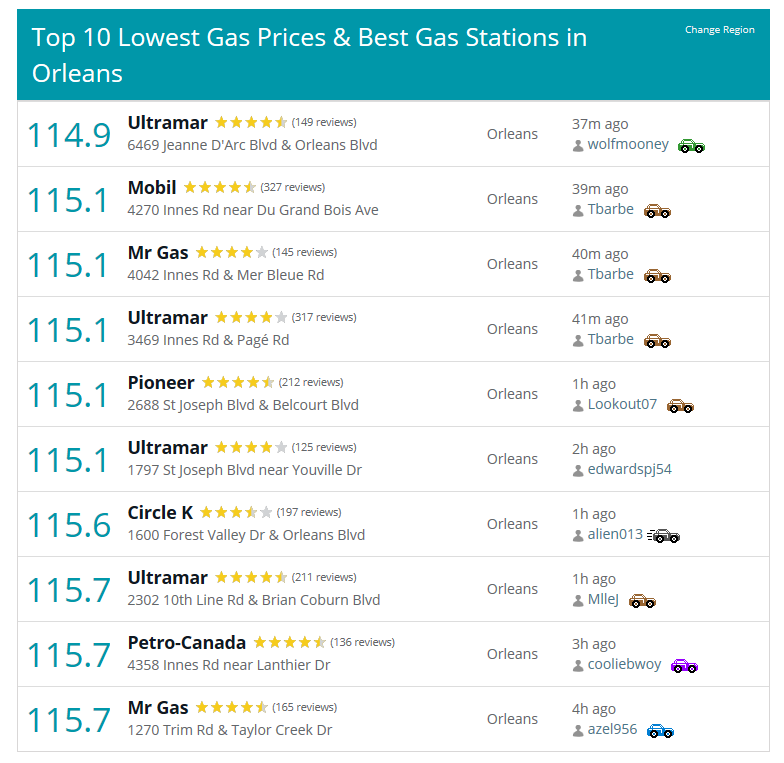Open the Mobil station on Innes Rd
Screen dimensions: 784x763
click(x=152, y=188)
